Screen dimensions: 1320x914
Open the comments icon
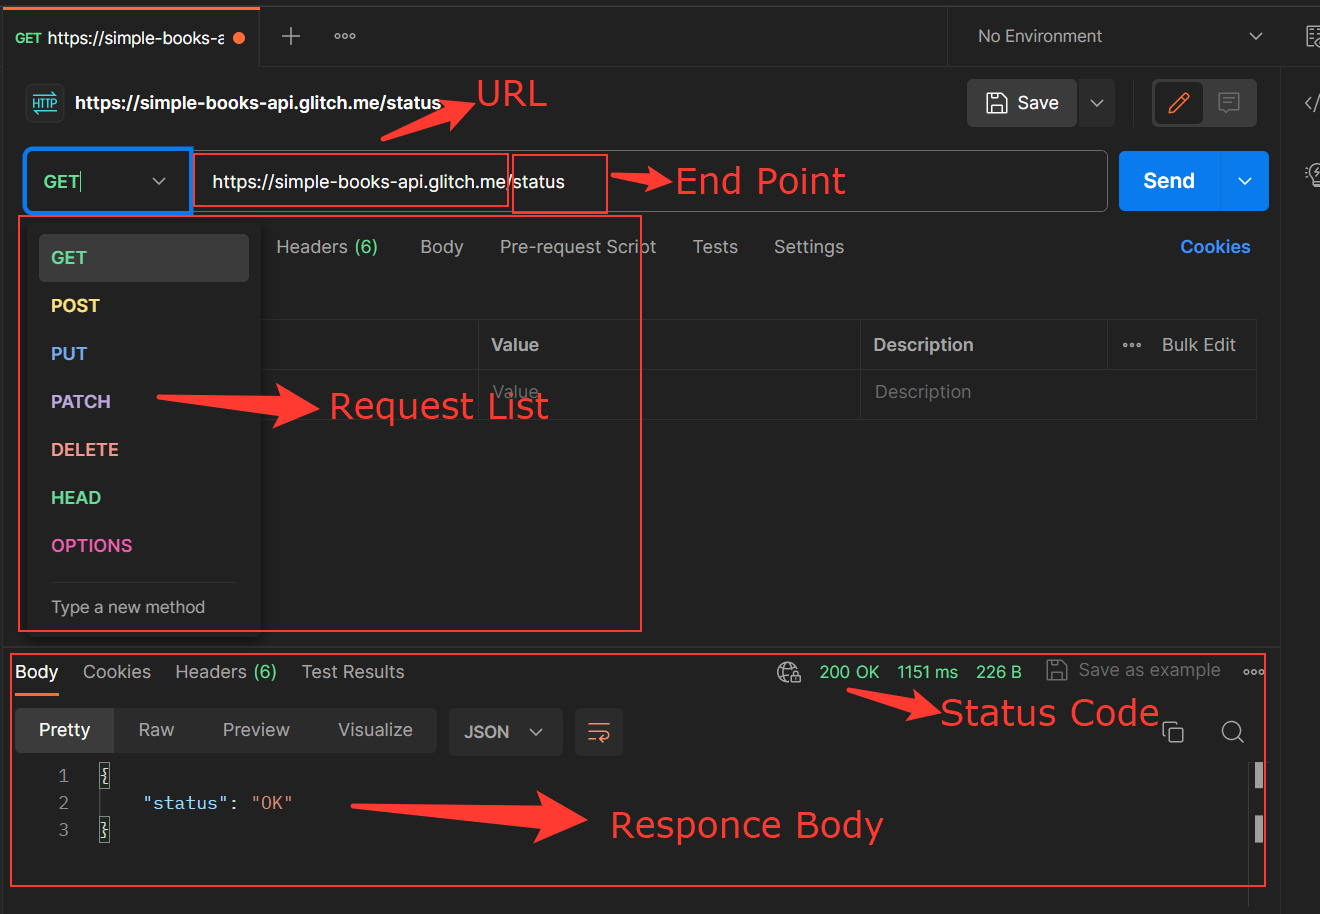[1229, 103]
